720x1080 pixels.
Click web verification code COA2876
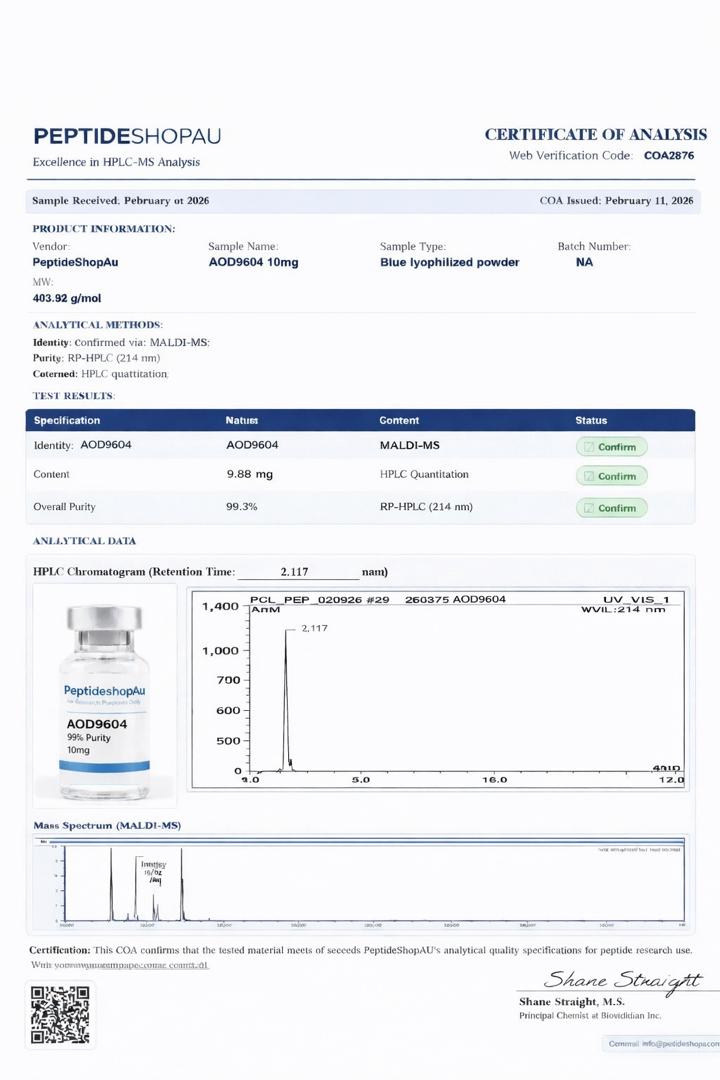pyautogui.click(x=669, y=156)
